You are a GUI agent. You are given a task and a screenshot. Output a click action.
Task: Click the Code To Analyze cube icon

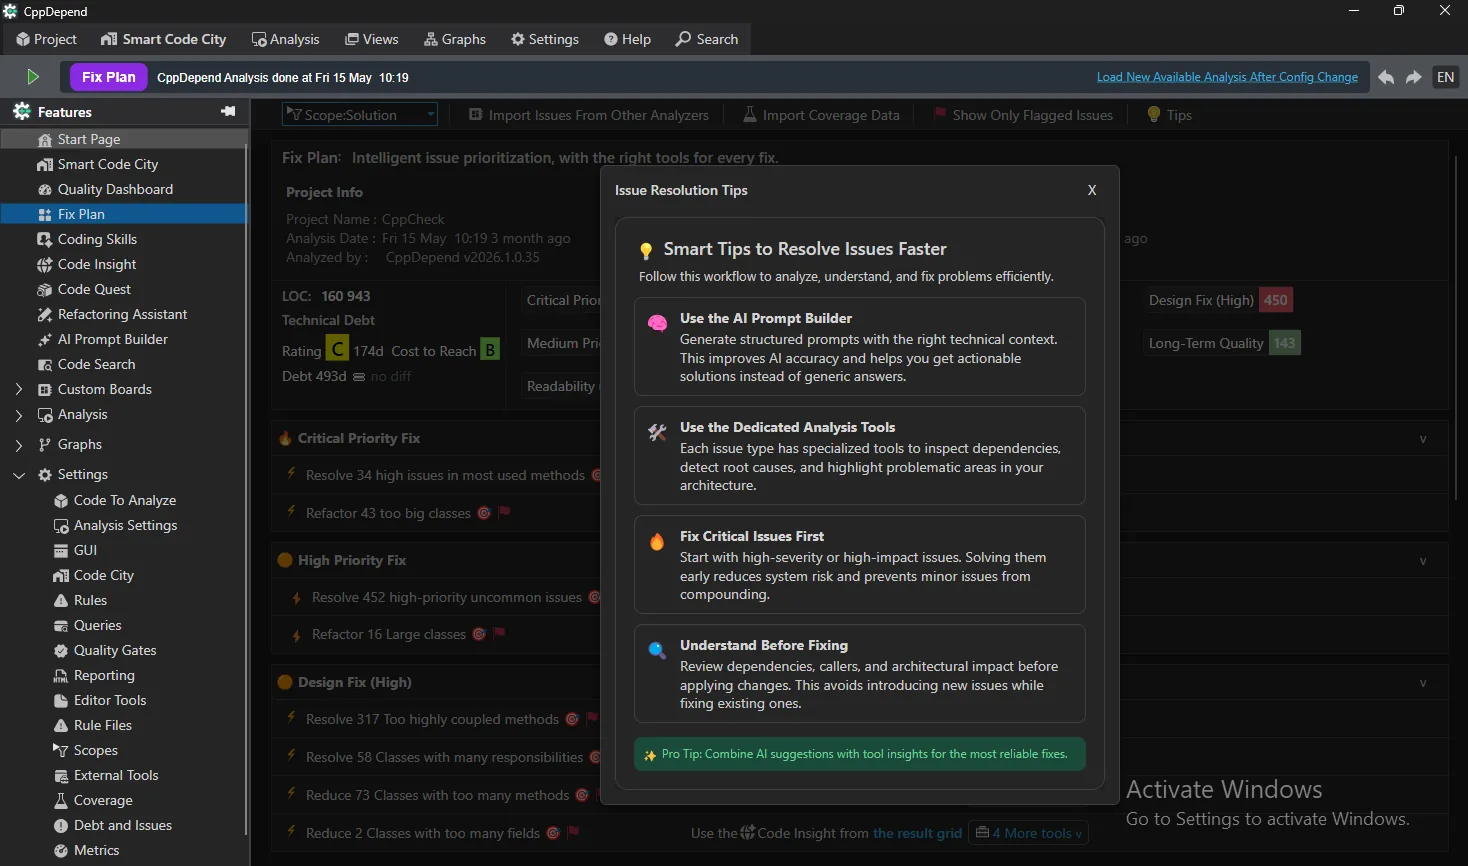pyautogui.click(x=61, y=500)
